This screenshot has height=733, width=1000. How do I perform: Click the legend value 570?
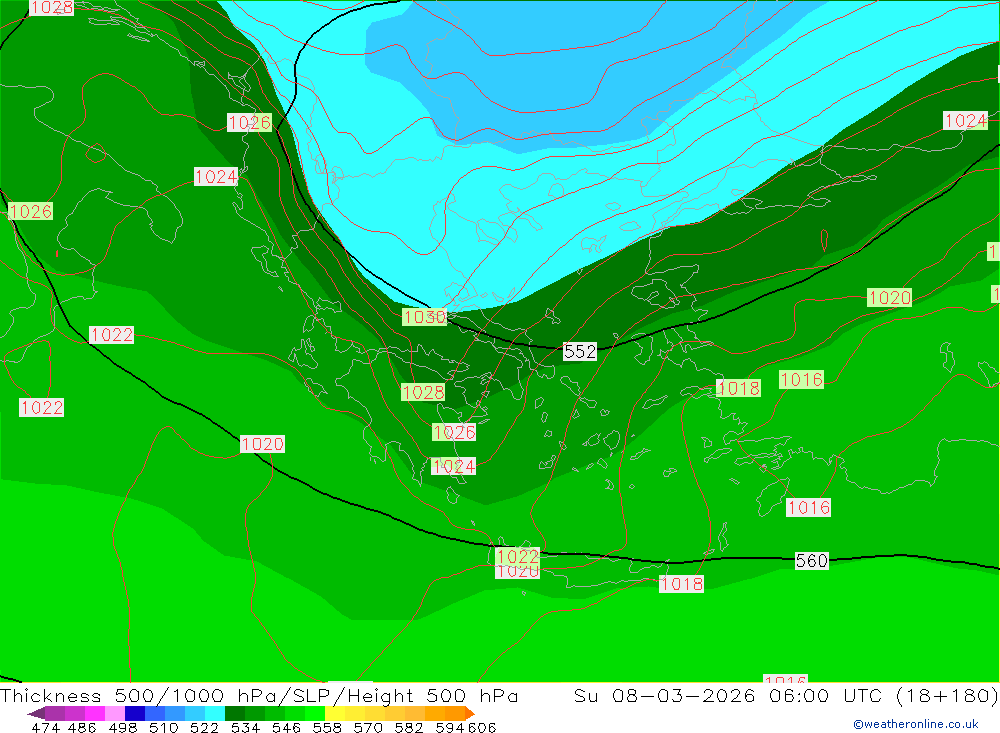coord(367,727)
